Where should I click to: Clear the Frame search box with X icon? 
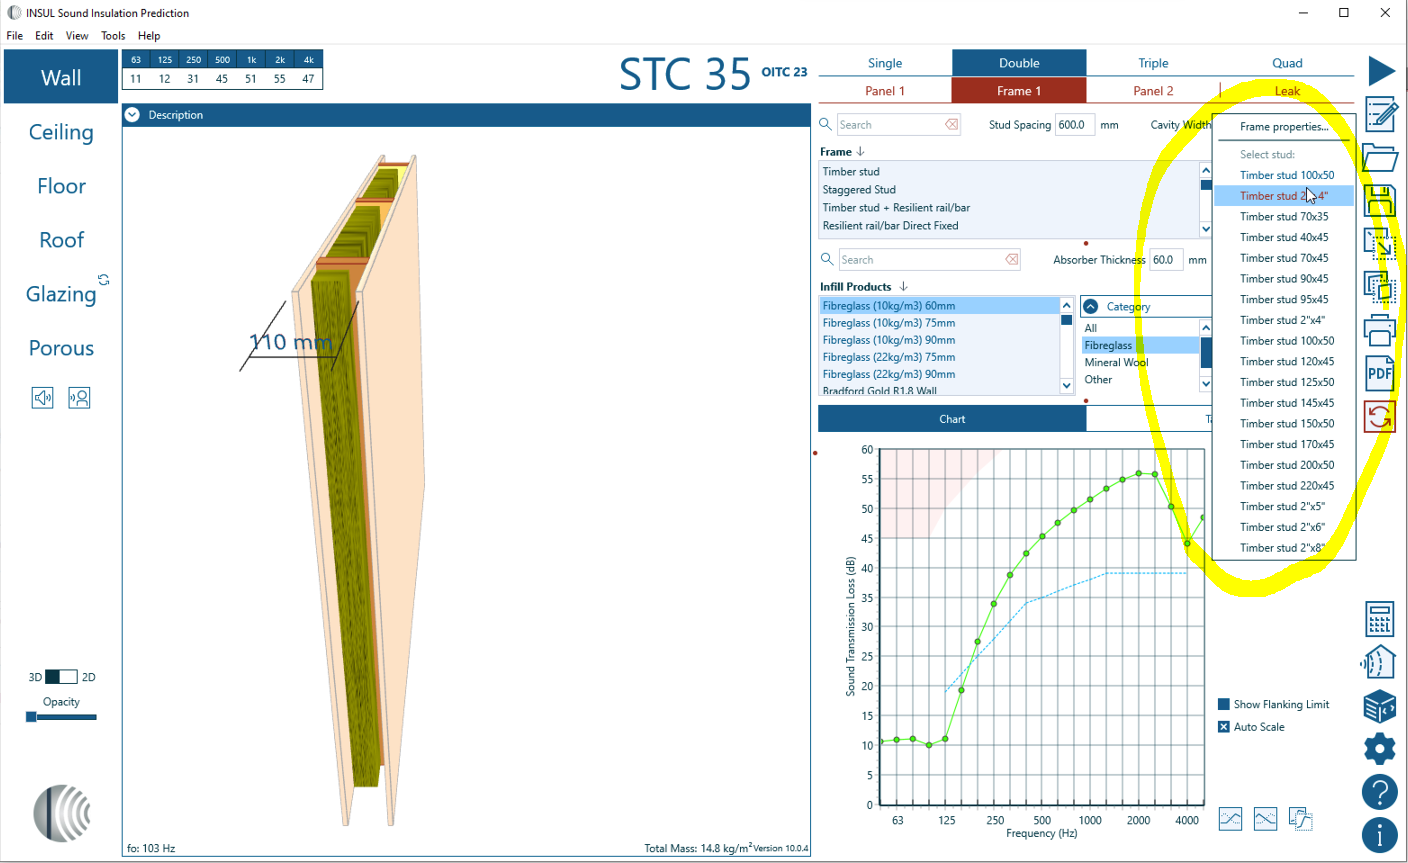pyautogui.click(x=951, y=125)
